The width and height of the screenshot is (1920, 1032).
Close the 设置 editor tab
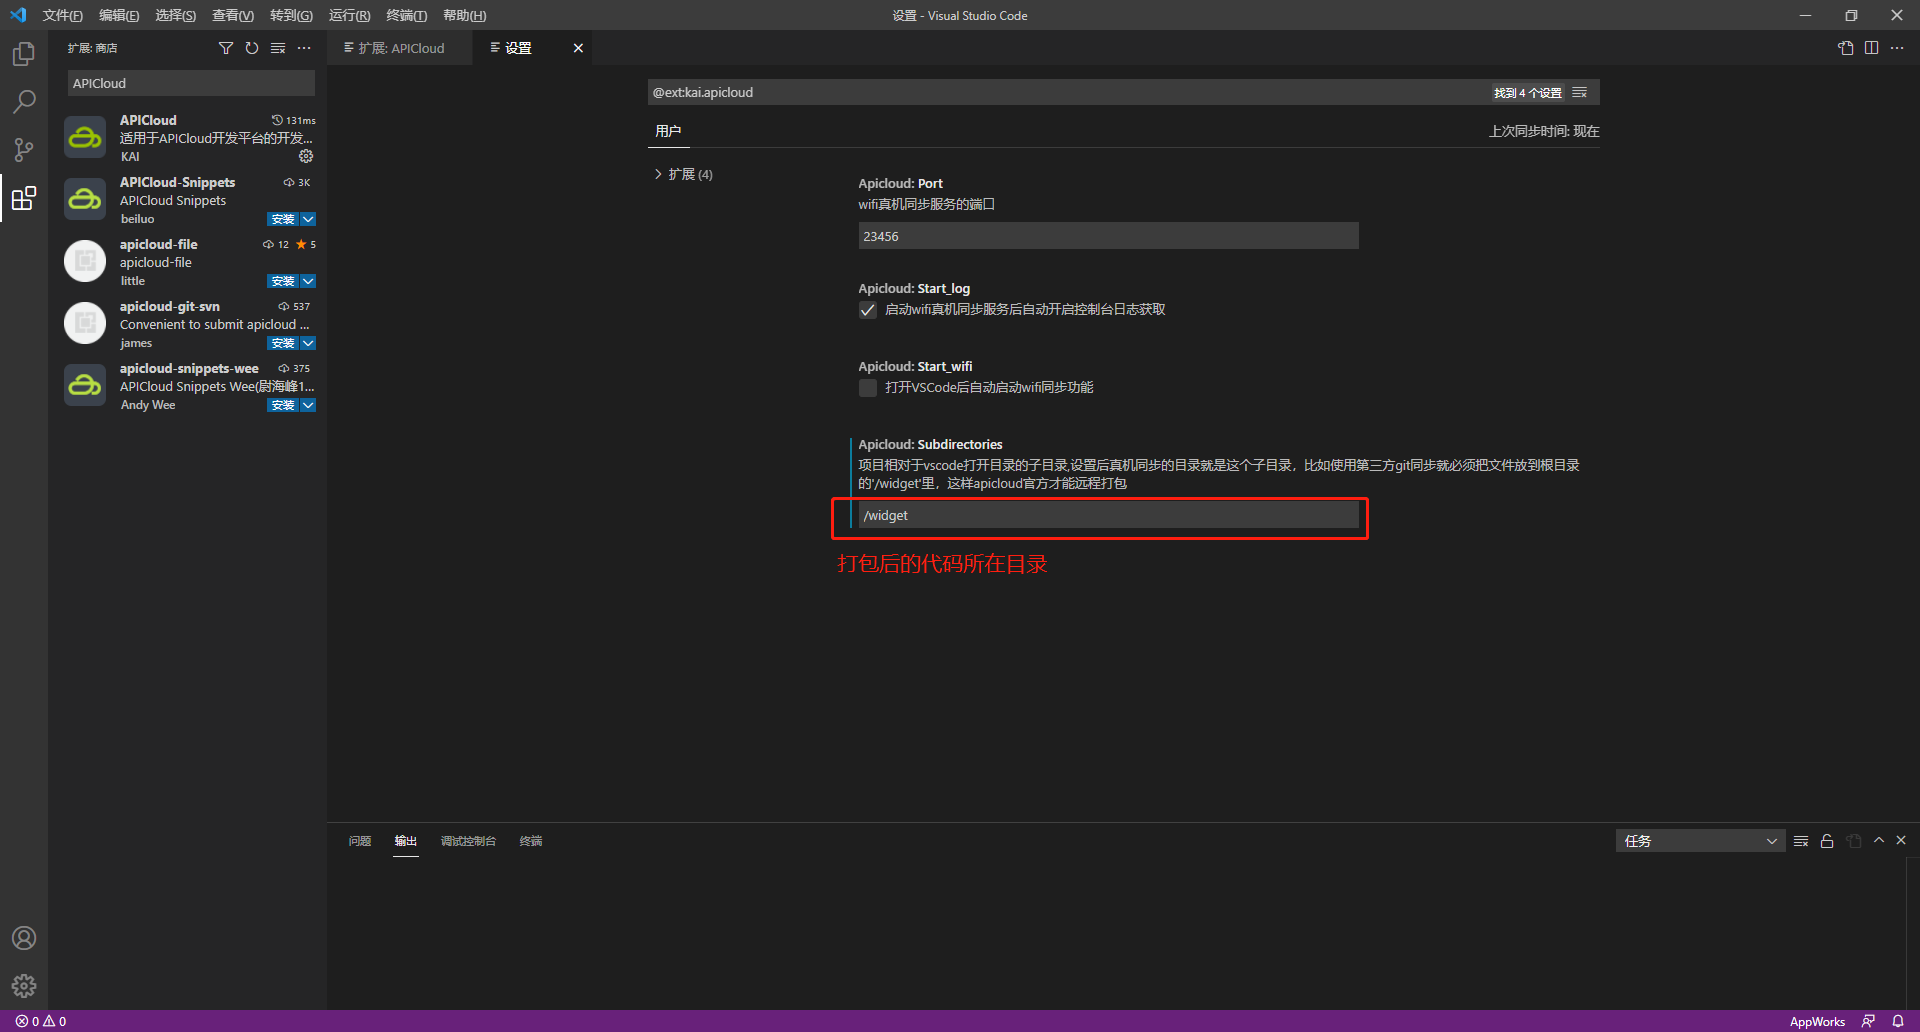pyautogui.click(x=578, y=48)
